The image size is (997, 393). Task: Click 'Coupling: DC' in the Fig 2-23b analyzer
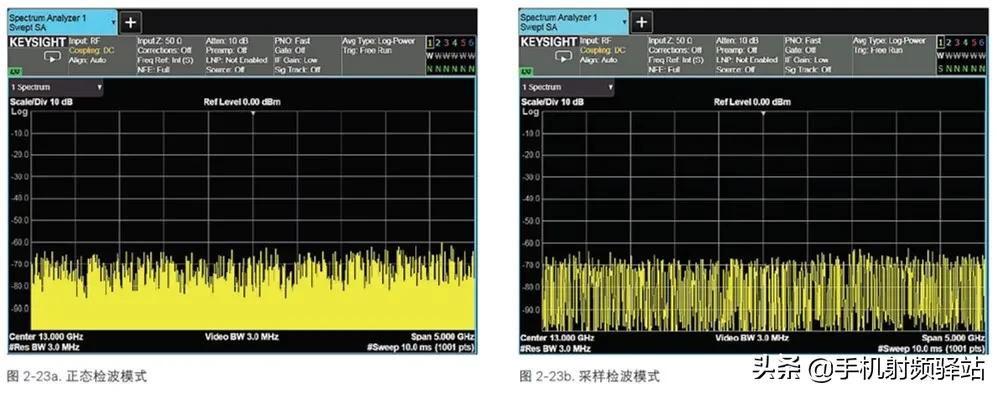[604, 50]
